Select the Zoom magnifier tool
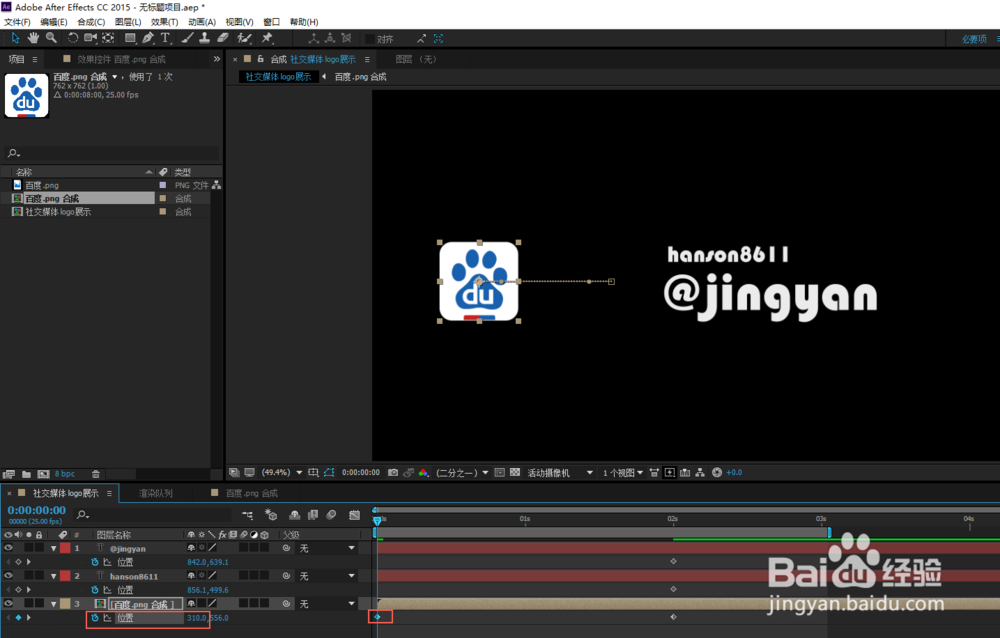The height and width of the screenshot is (638, 1000). tap(51, 38)
